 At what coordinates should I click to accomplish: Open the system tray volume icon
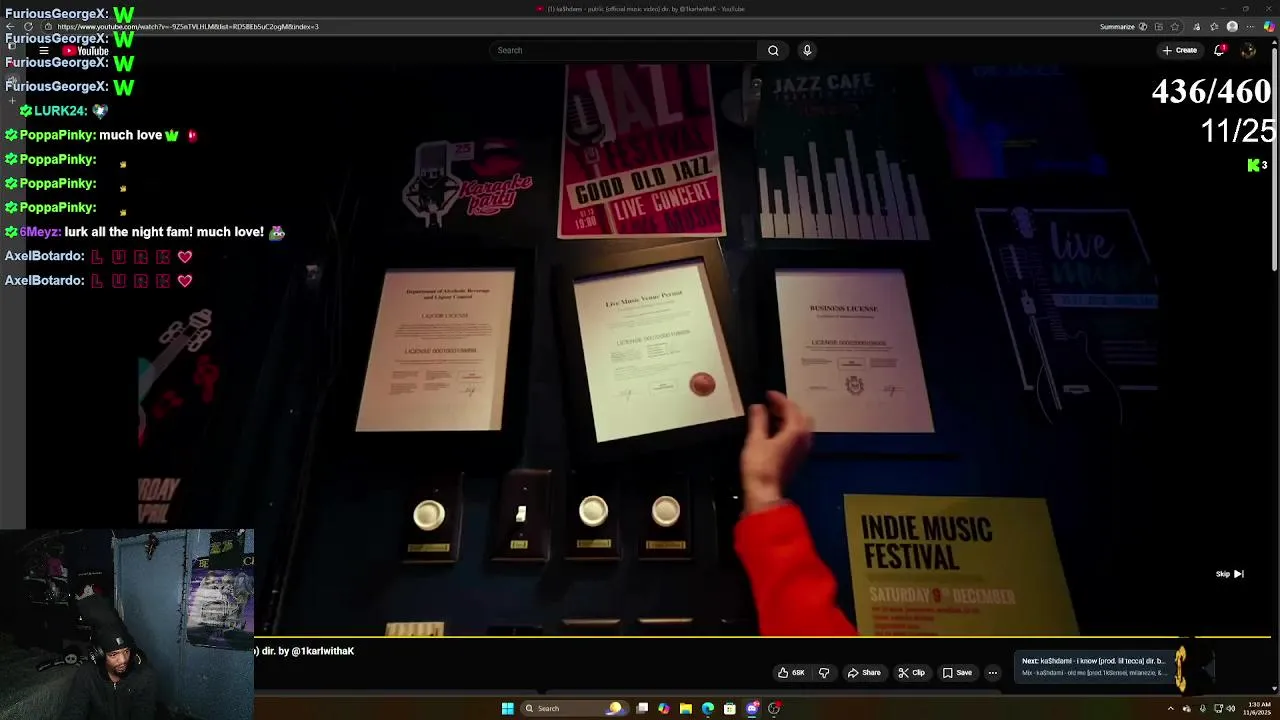1230,709
